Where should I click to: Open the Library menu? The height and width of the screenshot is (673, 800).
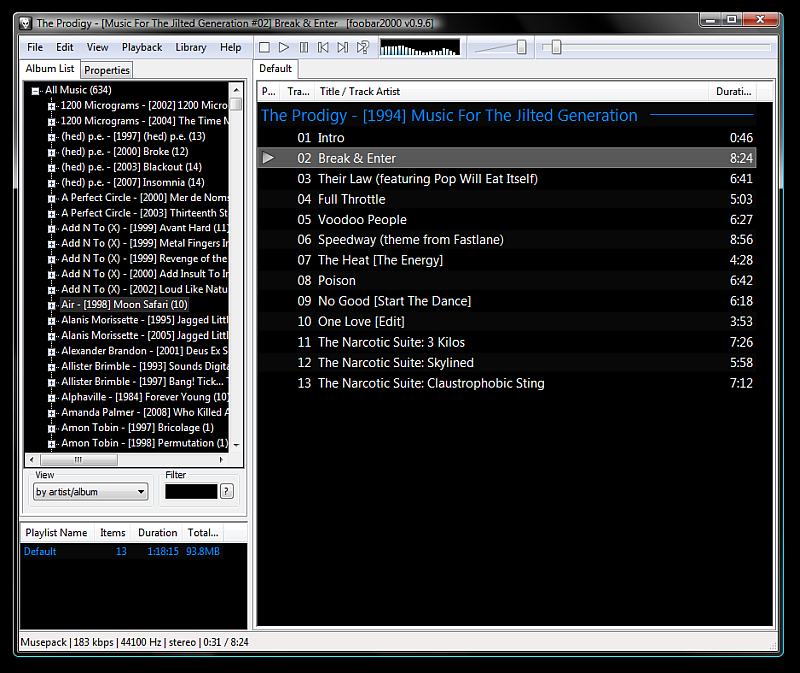click(x=190, y=47)
